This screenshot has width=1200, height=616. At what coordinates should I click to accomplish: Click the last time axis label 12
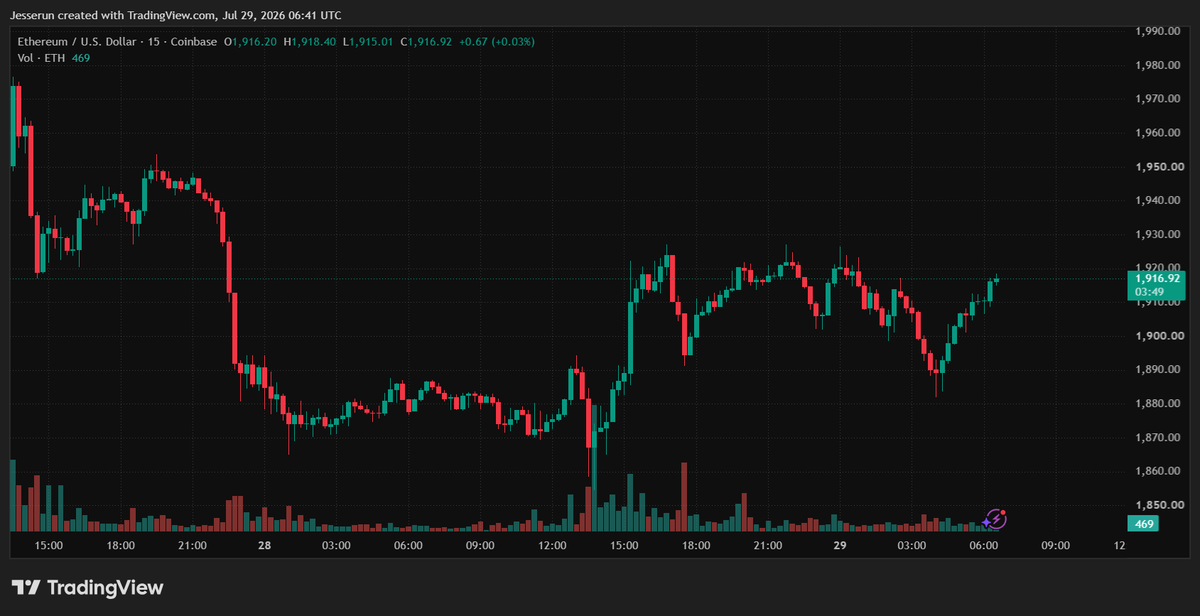tap(1119, 546)
